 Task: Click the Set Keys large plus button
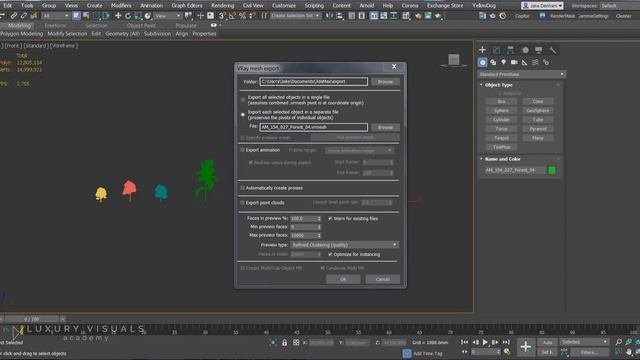pos(526,347)
